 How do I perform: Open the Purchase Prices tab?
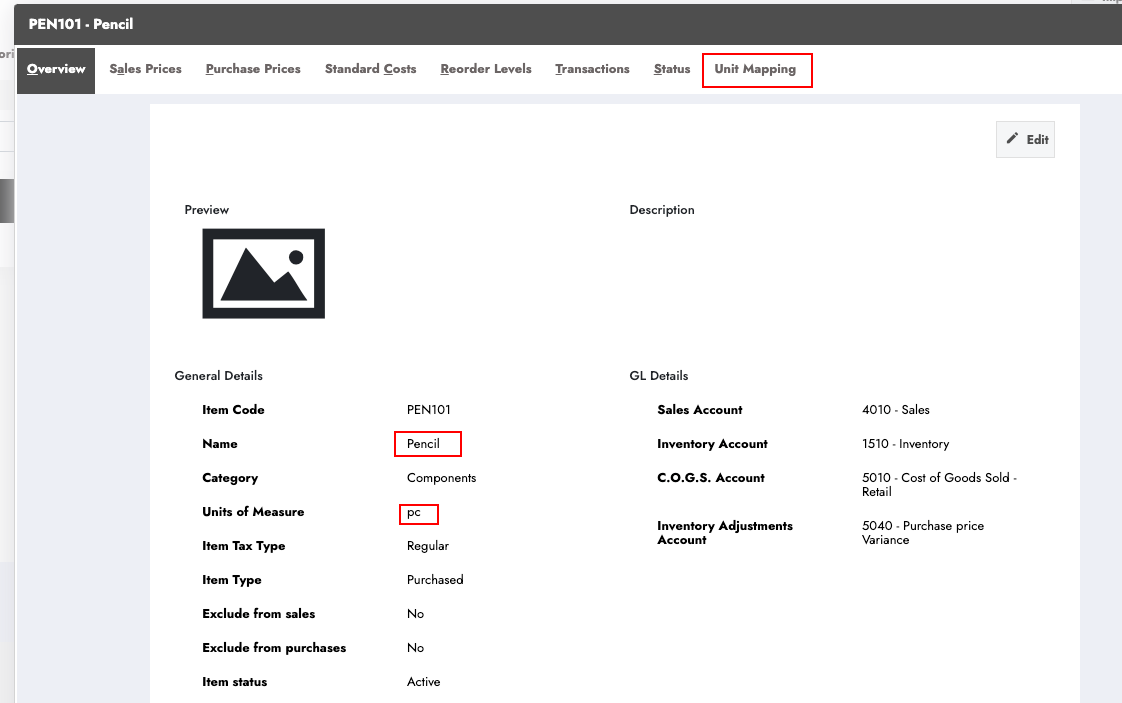click(x=253, y=69)
